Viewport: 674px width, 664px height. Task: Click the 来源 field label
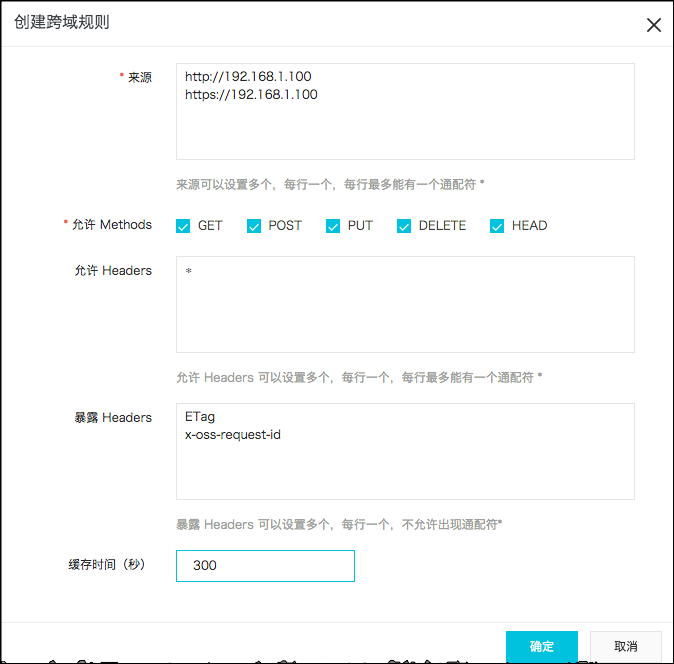point(139,77)
